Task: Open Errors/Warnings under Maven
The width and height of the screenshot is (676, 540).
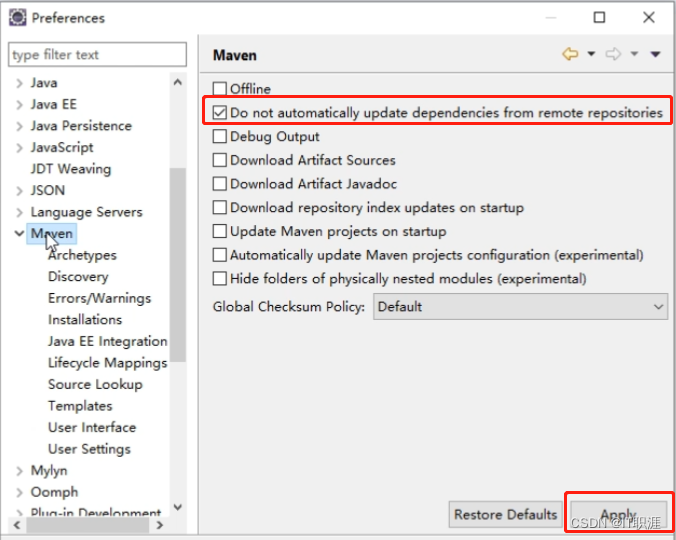Action: click(100, 298)
